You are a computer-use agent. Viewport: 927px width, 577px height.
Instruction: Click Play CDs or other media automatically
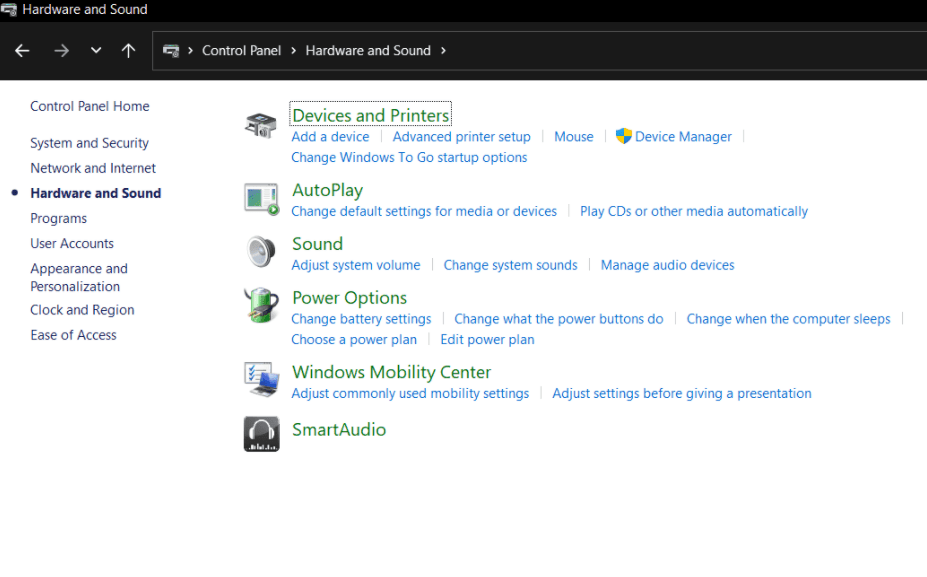pos(693,211)
